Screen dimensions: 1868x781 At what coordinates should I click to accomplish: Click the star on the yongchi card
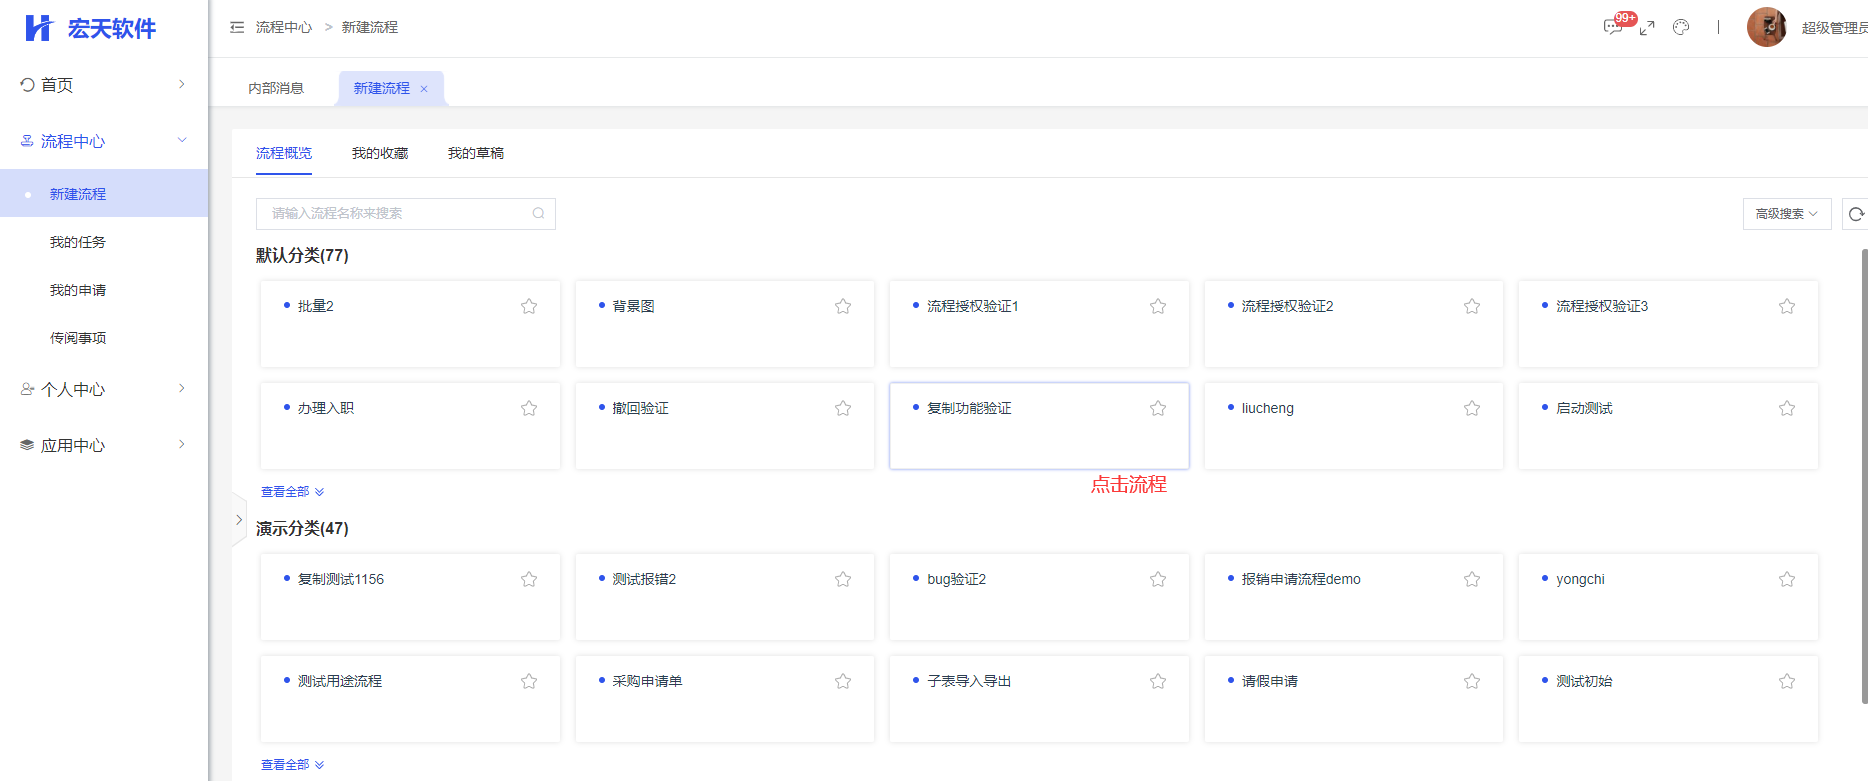click(1787, 579)
